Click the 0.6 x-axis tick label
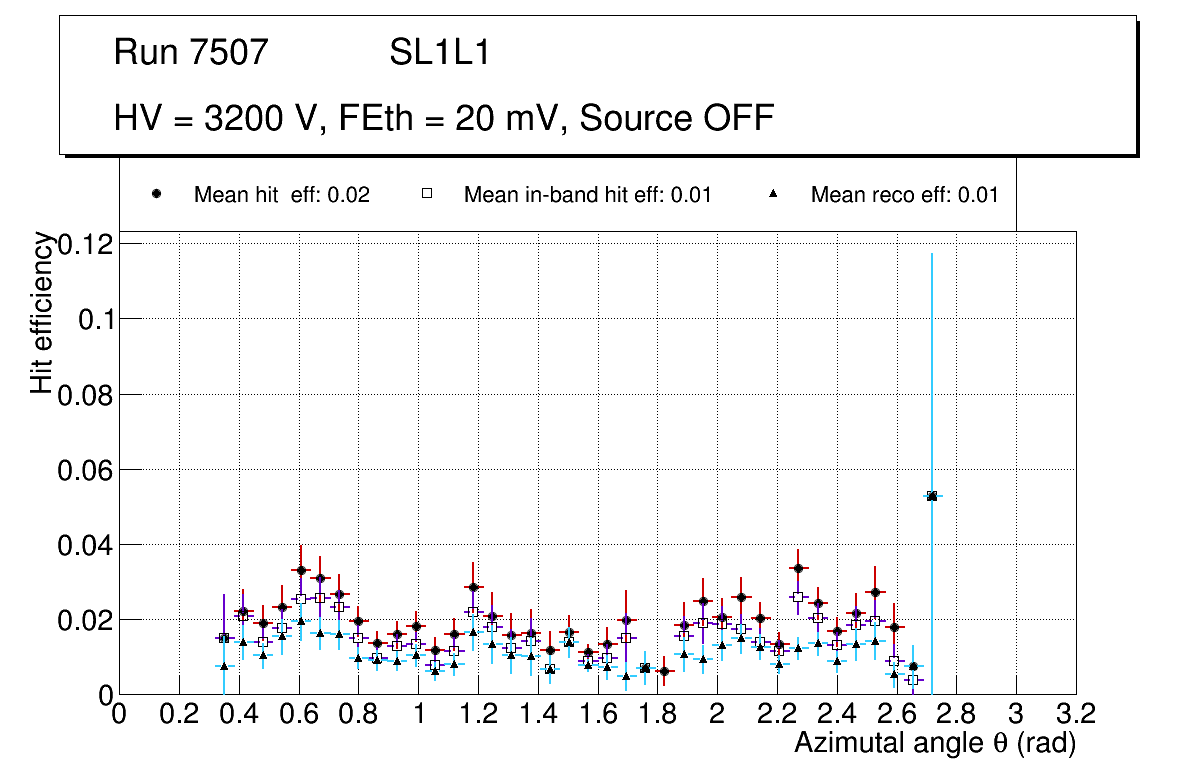 coord(298,713)
